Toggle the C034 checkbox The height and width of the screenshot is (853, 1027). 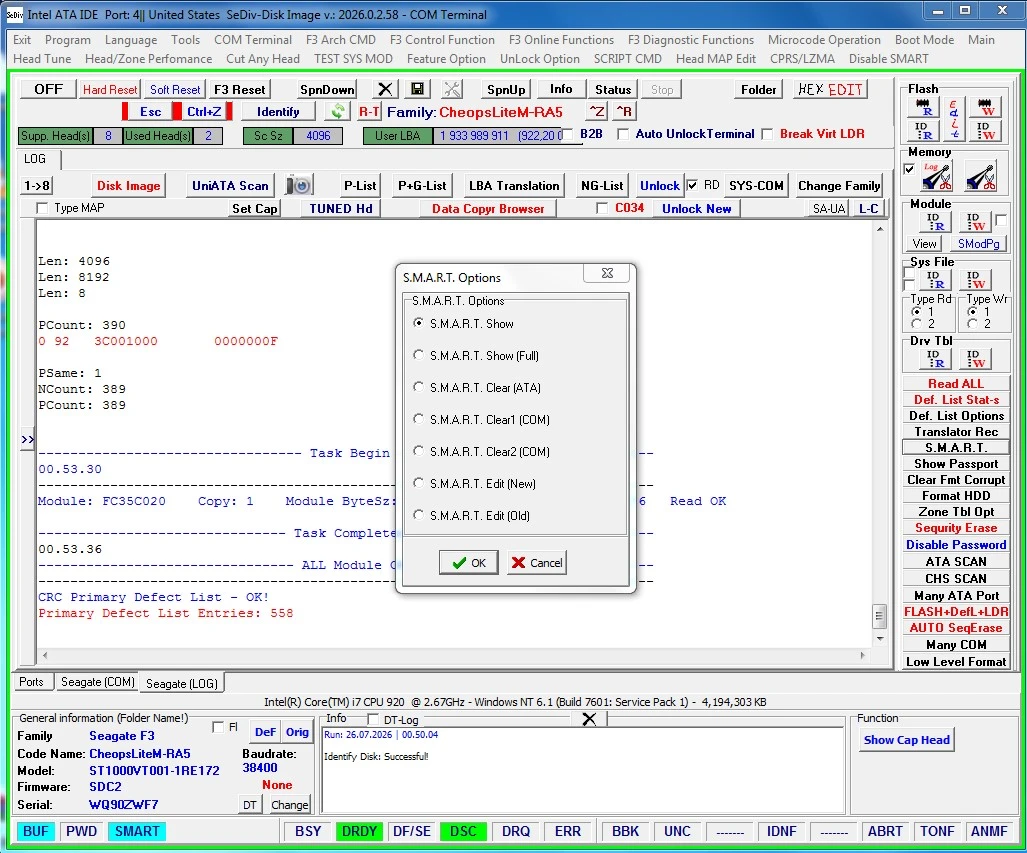(x=602, y=208)
